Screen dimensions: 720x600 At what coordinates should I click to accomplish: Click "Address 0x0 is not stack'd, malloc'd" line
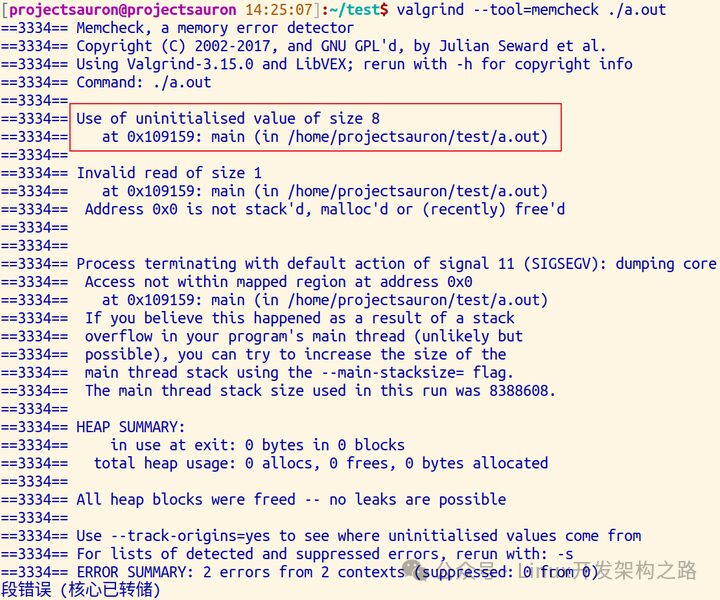pyautogui.click(x=325, y=209)
